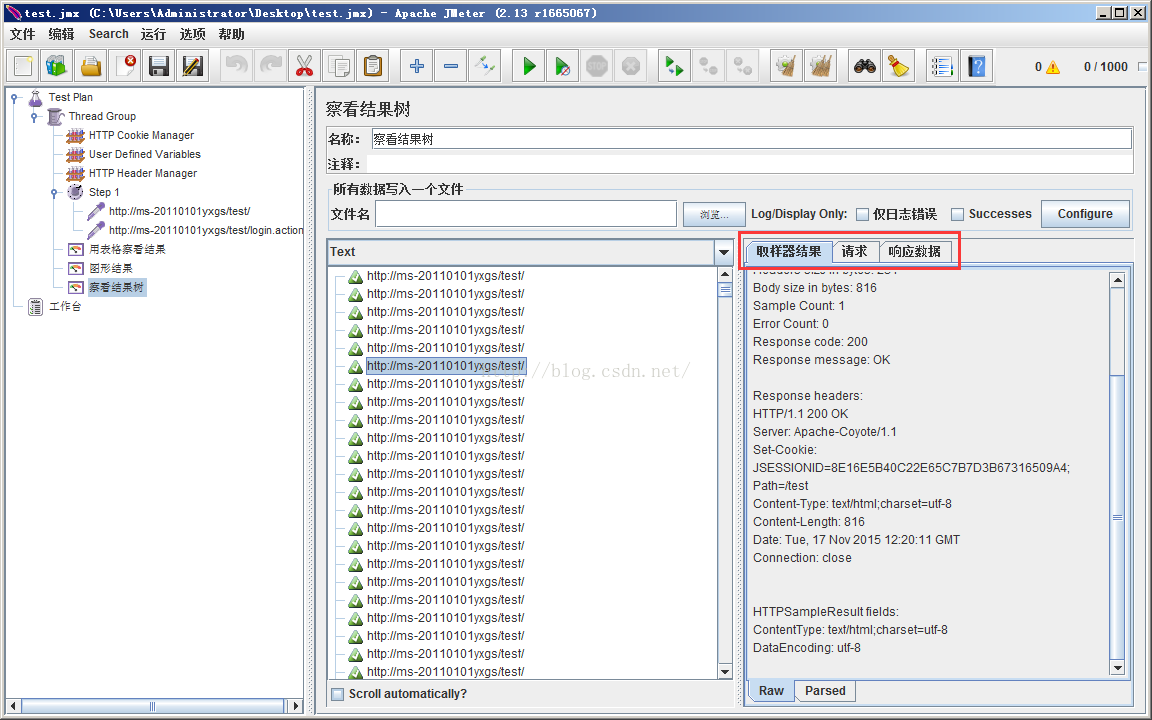
Task: Open the 编辑 menu
Action: point(61,34)
